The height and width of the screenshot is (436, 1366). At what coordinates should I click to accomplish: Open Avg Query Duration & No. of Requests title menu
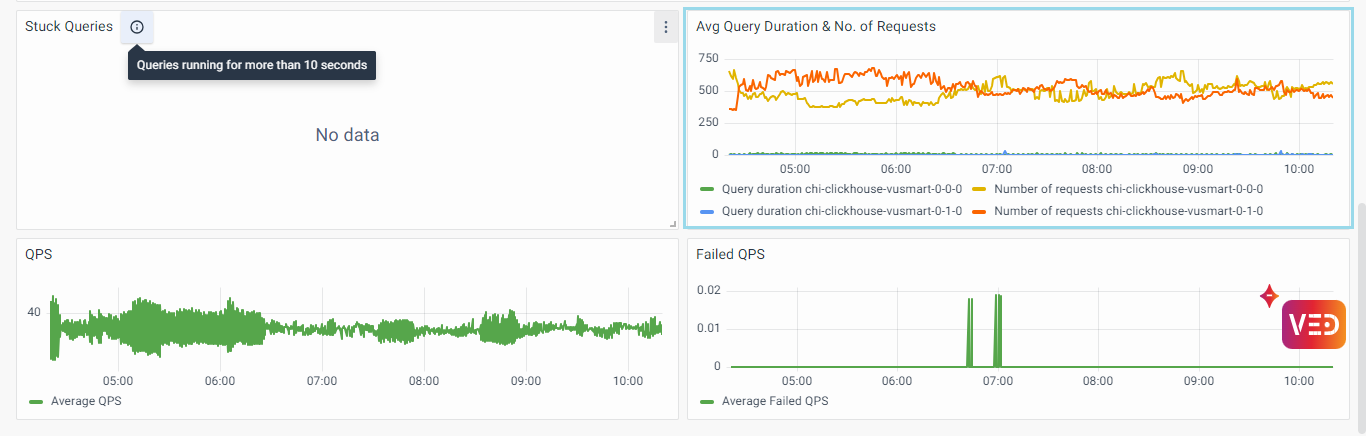click(816, 27)
